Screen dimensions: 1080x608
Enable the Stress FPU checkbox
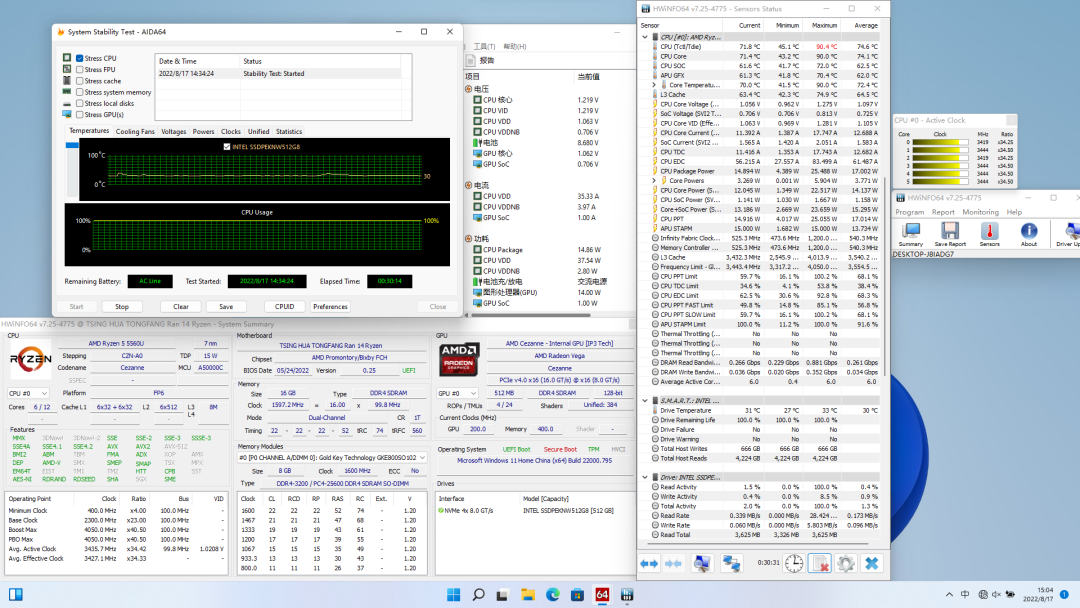pyautogui.click(x=80, y=70)
